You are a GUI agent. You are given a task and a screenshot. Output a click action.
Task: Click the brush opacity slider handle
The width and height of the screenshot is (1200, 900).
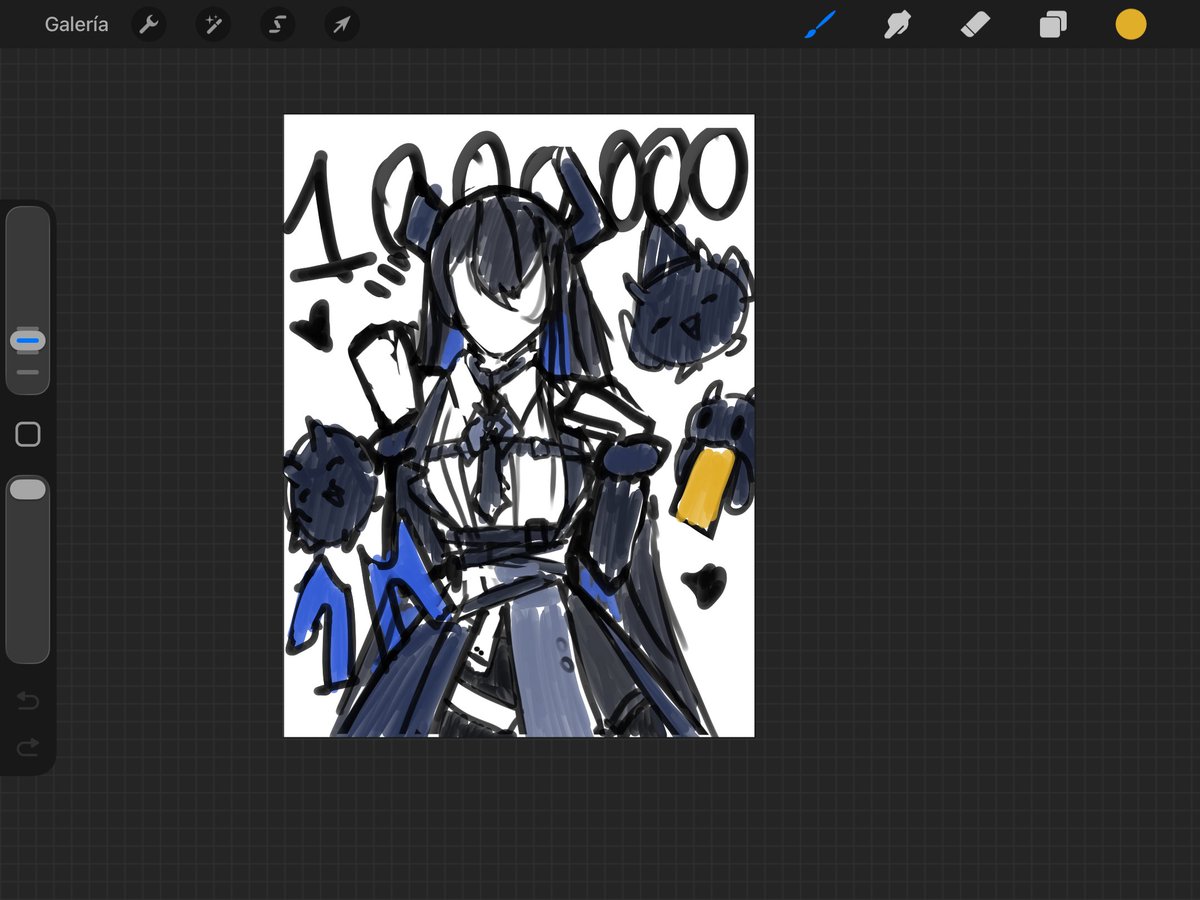[x=28, y=489]
